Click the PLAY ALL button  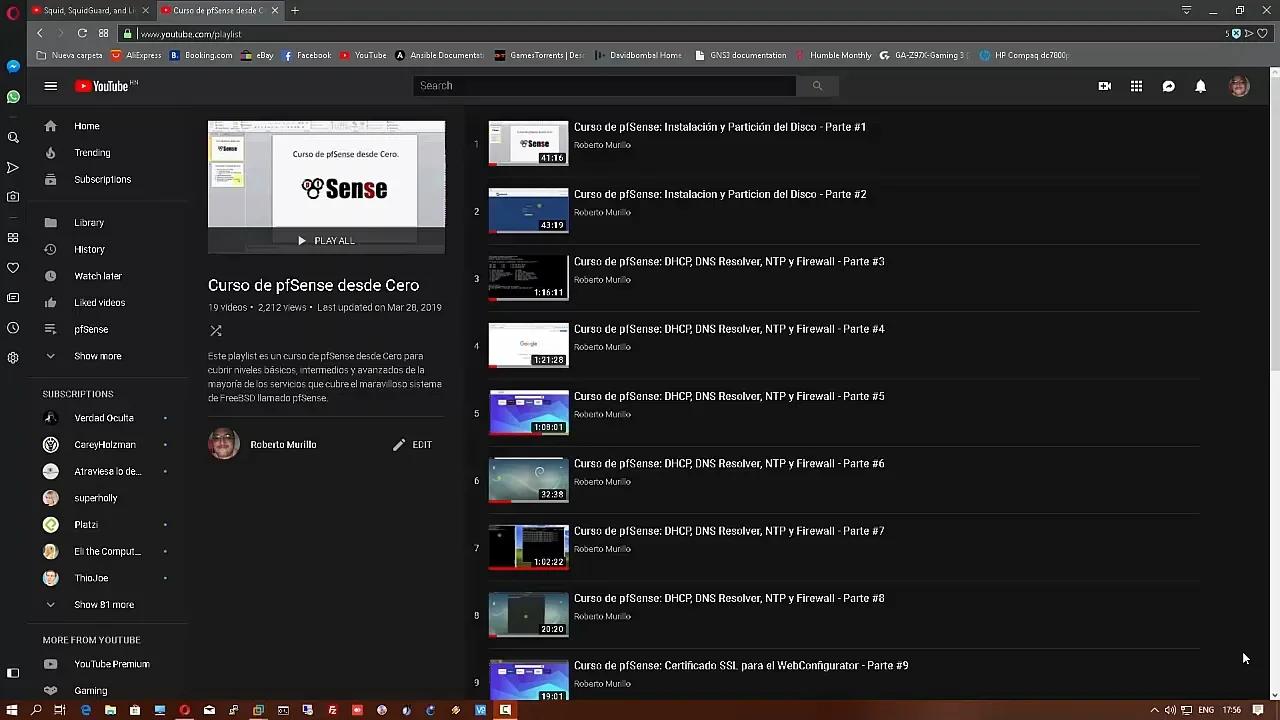(326, 240)
